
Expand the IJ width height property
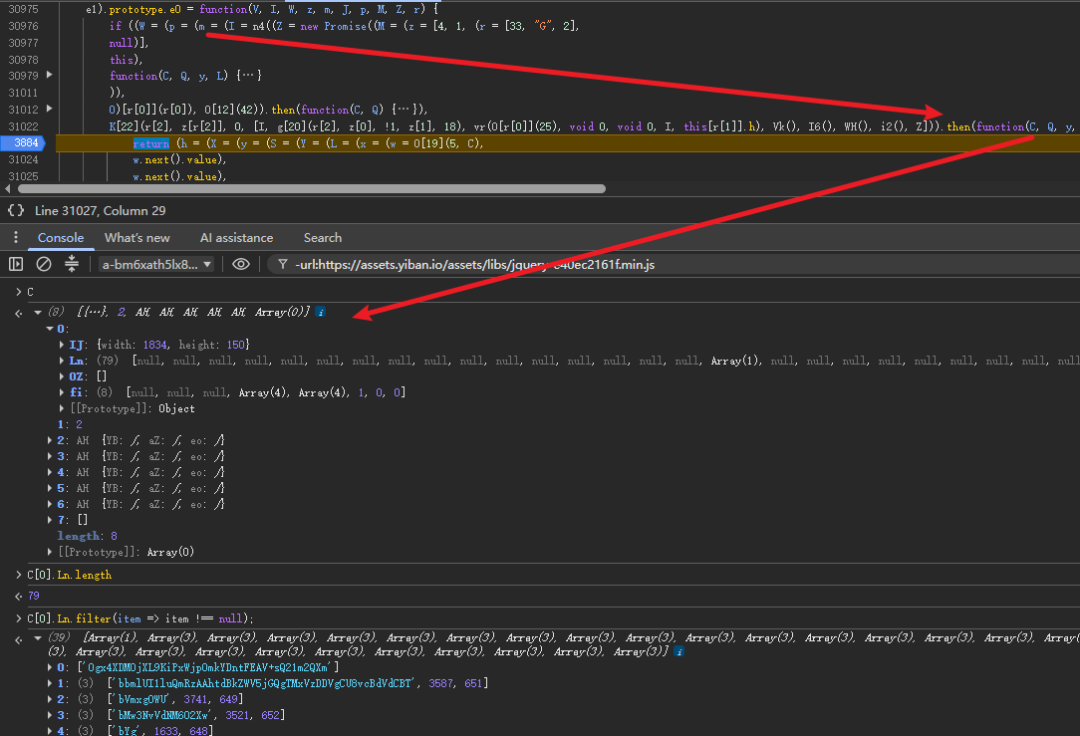point(62,344)
